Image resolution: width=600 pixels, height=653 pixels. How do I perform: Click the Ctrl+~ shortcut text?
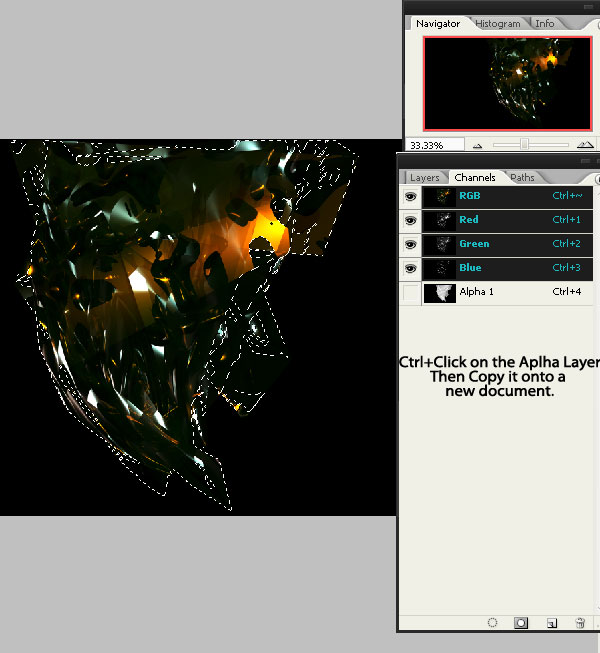(x=567, y=195)
